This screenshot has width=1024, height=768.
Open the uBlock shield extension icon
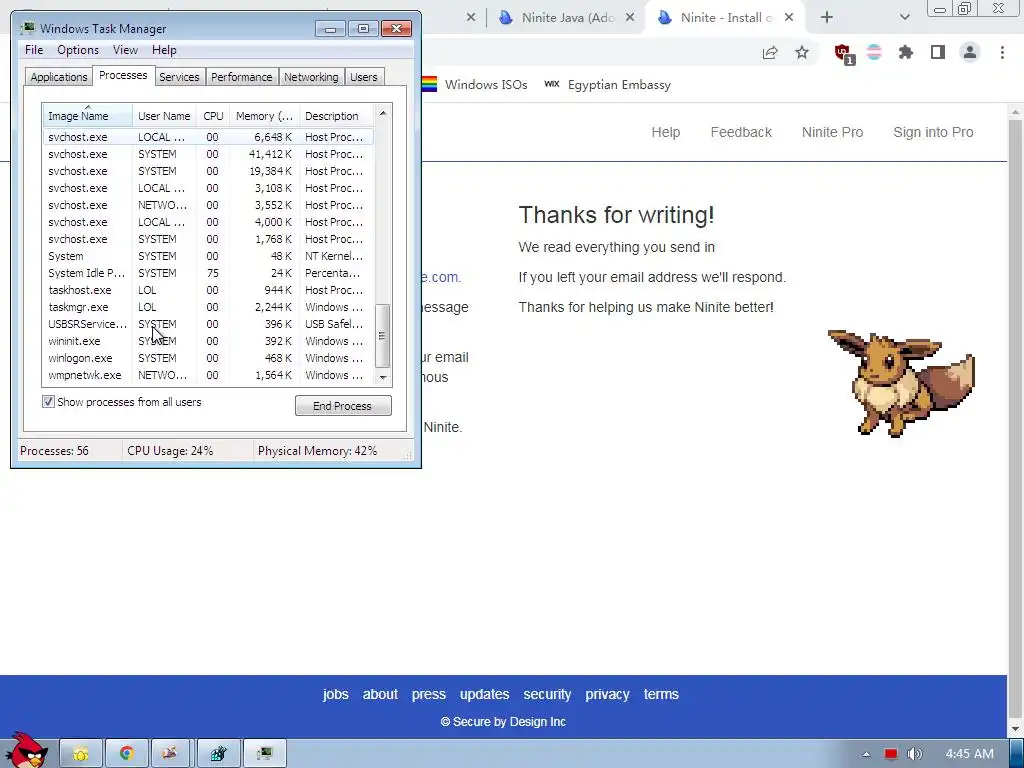point(843,54)
